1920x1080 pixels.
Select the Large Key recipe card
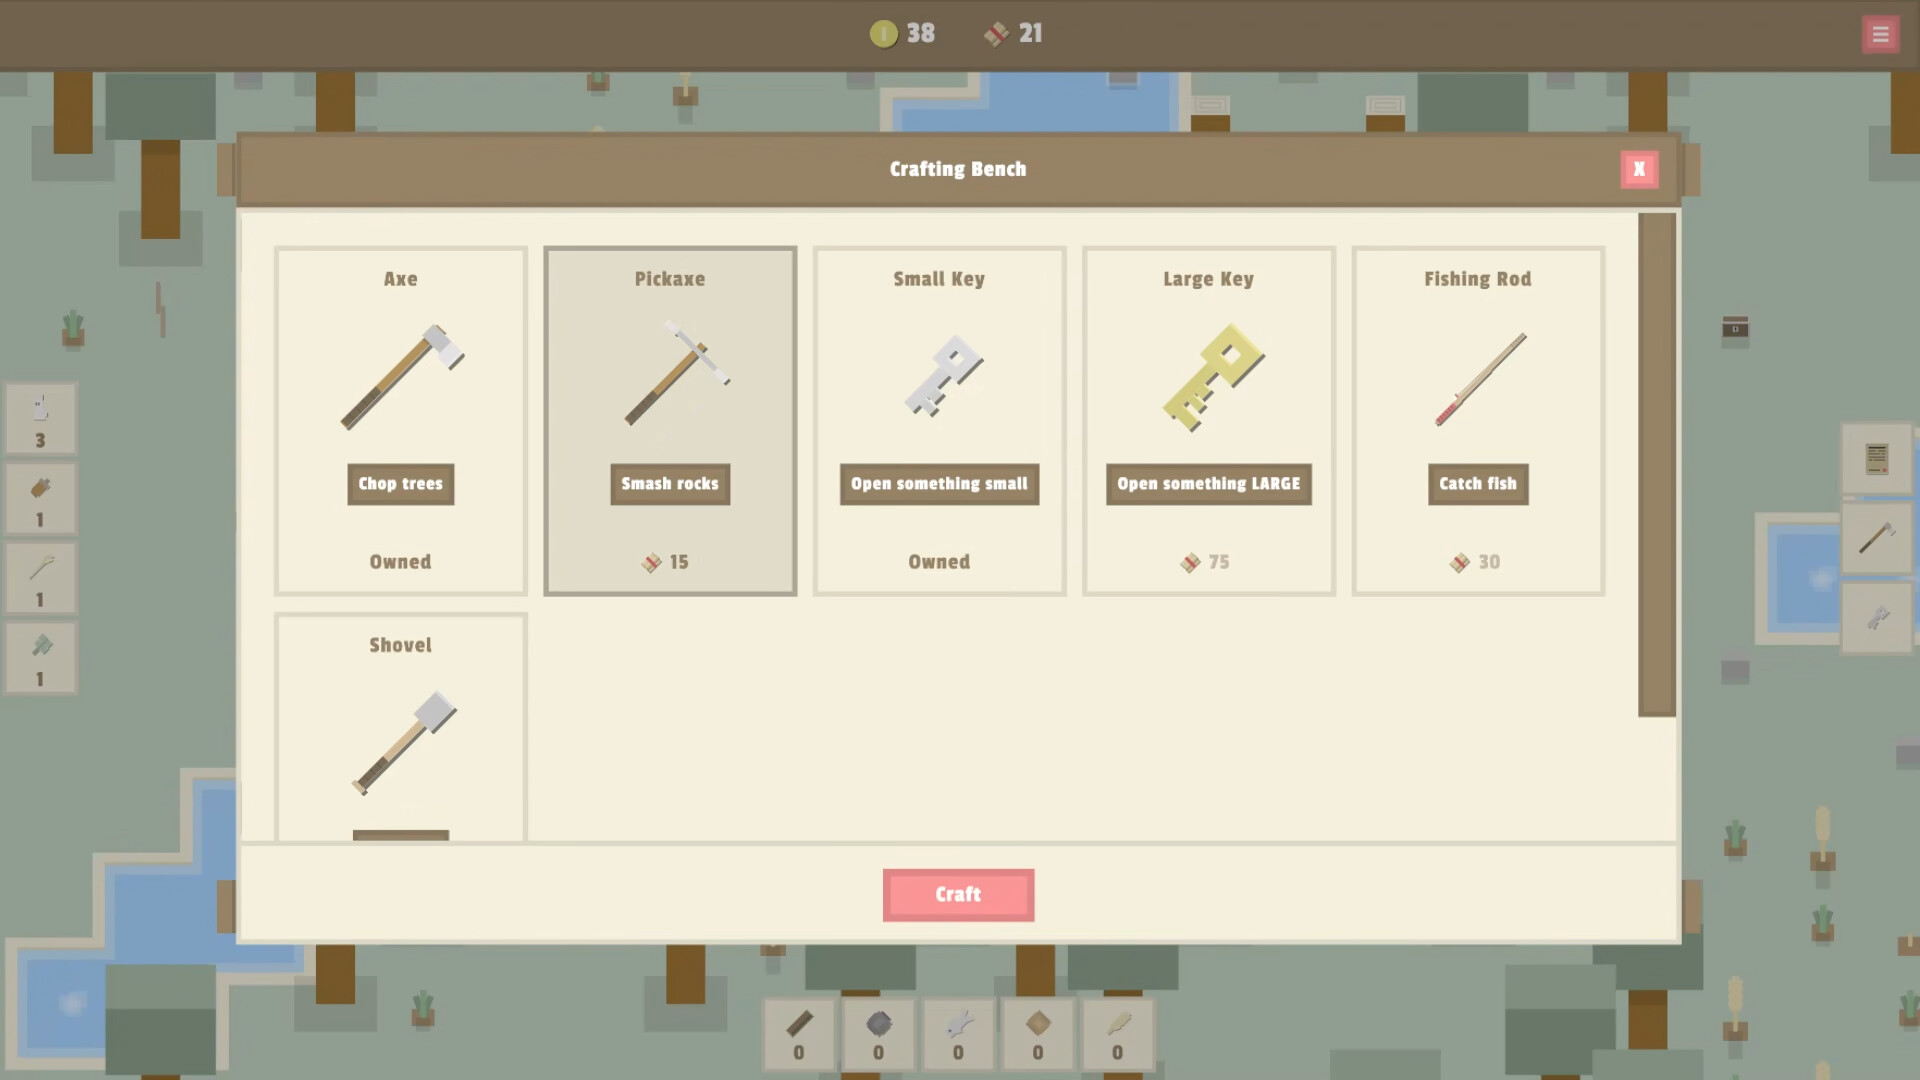pos(1208,420)
